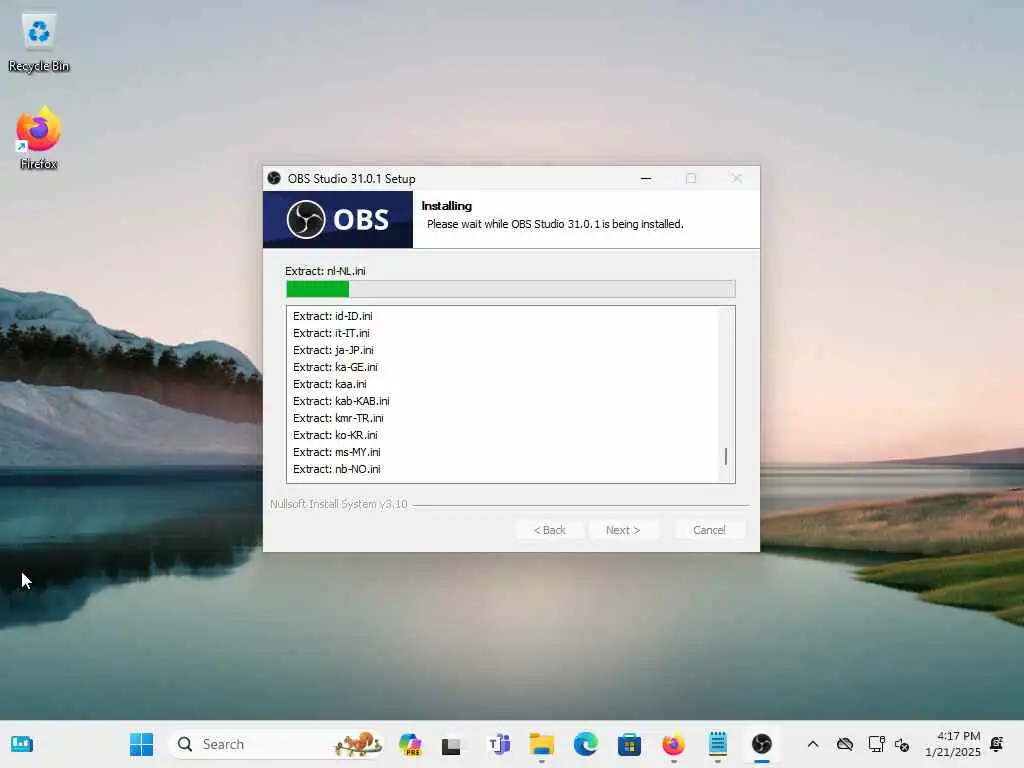
Task: Launch Microsoft Edge from the taskbar
Action: 586,744
